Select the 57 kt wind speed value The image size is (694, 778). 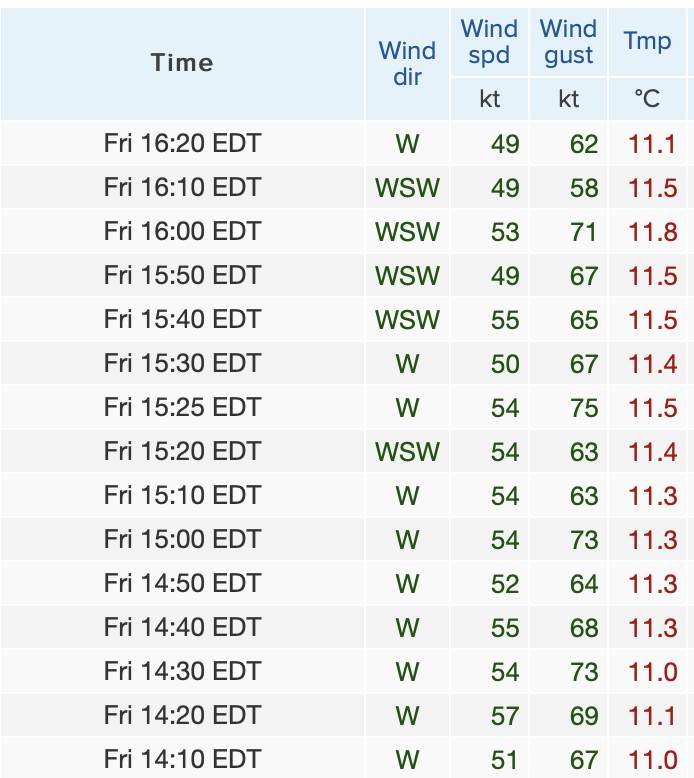(505, 716)
